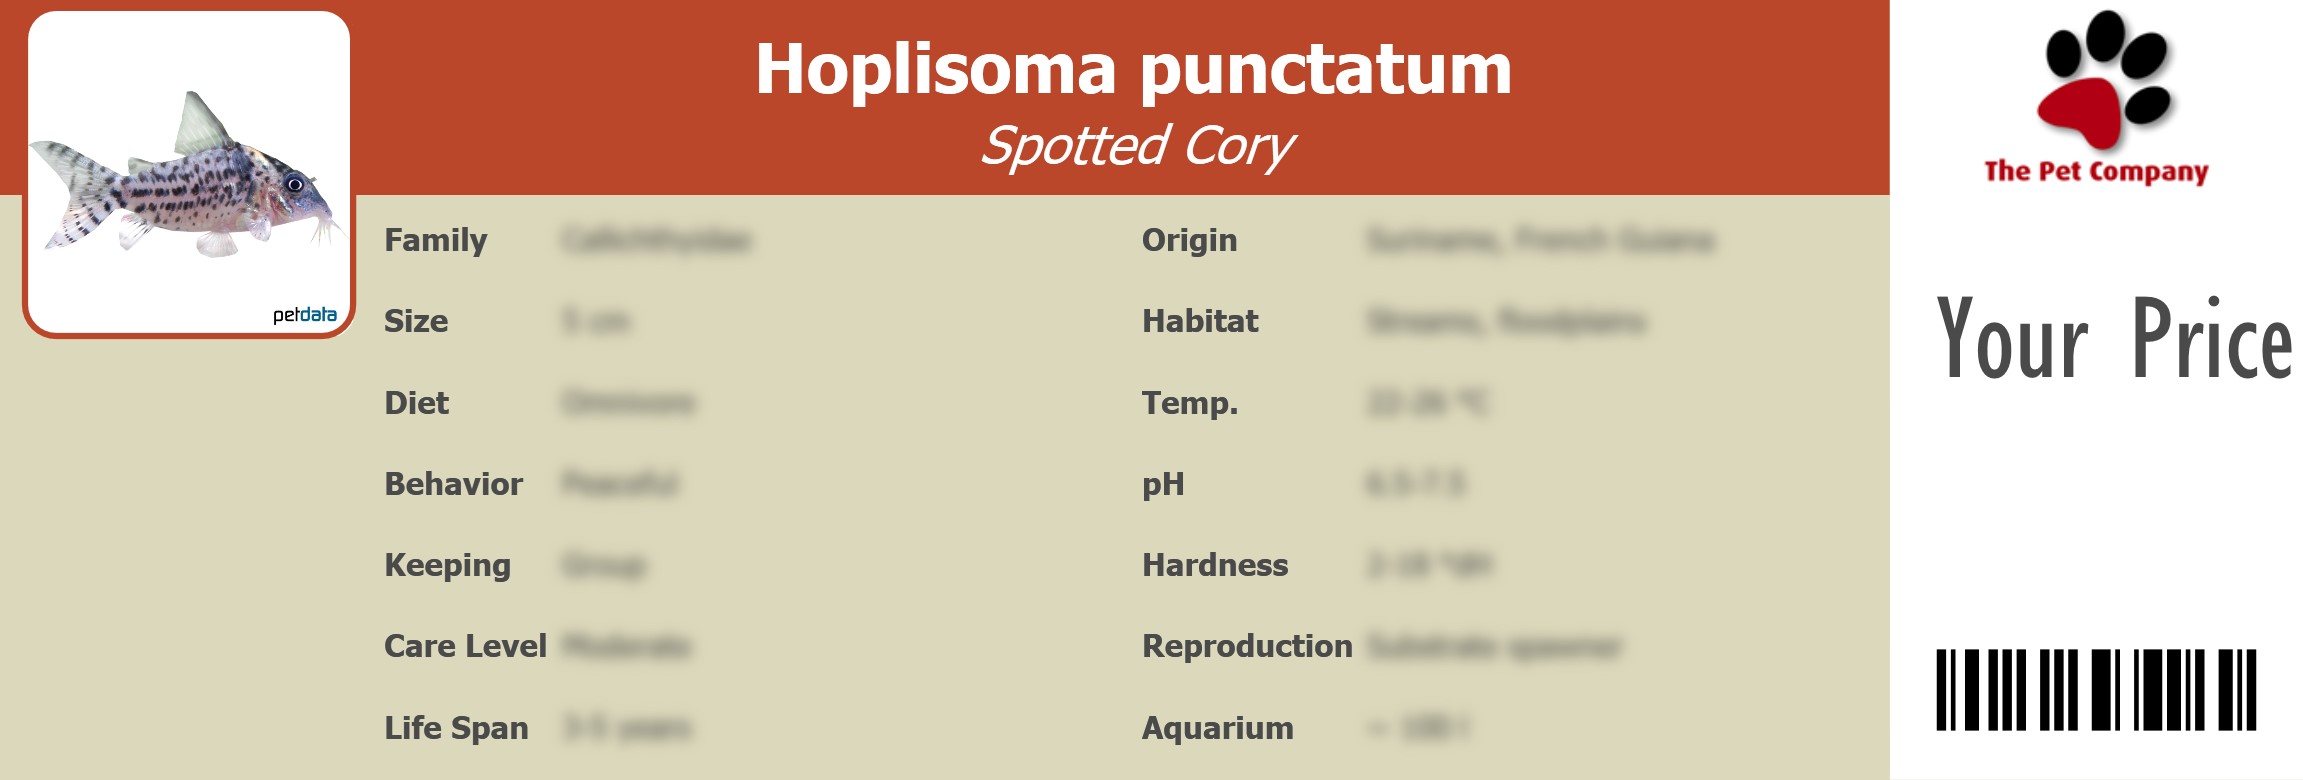Screen dimensions: 2303x780
Task: Click the paw print logo
Action: [x=2104, y=78]
